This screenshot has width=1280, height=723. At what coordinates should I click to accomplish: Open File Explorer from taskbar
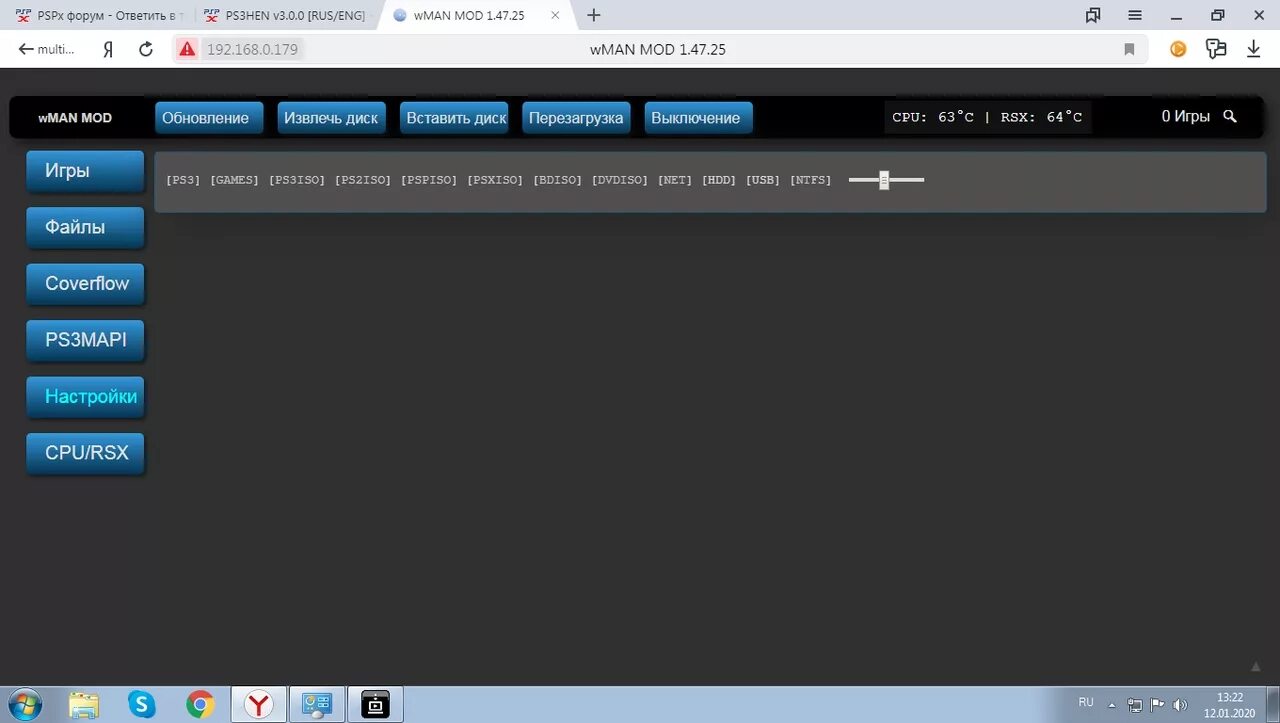click(84, 705)
